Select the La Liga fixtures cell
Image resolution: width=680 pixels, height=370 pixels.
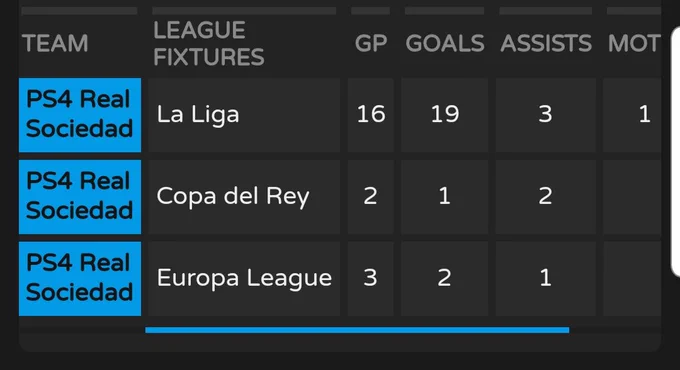pyautogui.click(x=244, y=115)
